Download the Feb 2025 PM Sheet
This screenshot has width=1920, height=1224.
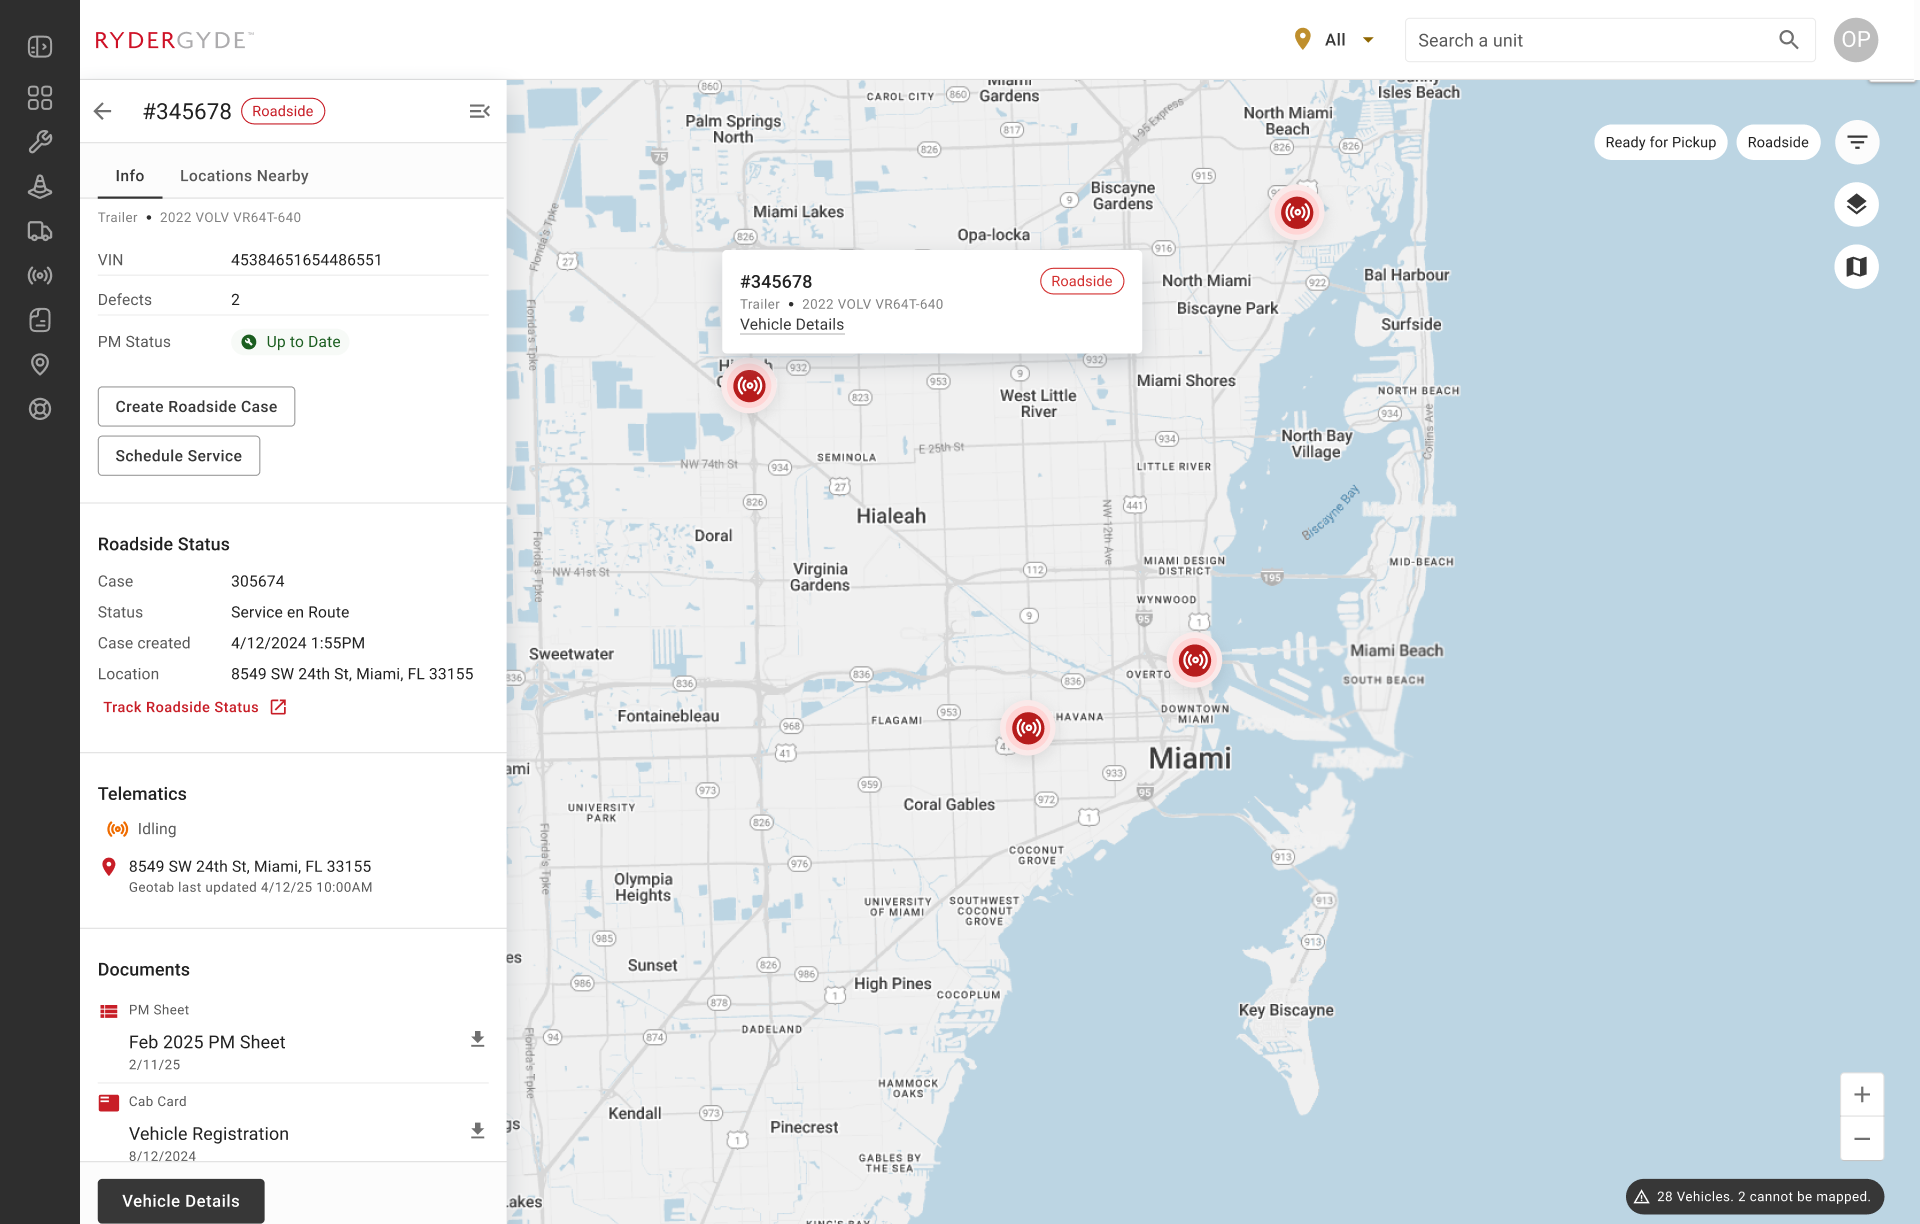477,1039
